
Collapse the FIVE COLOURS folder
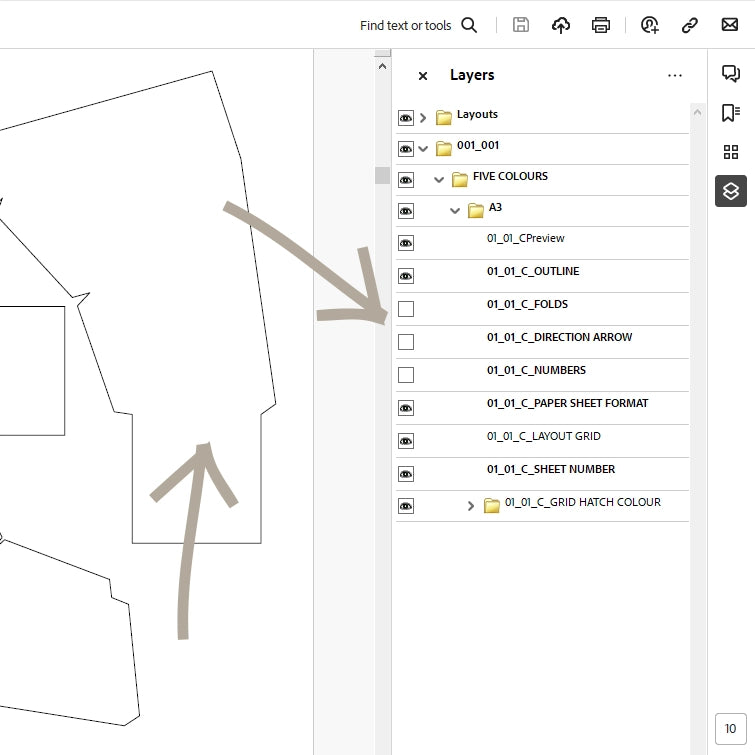439,180
